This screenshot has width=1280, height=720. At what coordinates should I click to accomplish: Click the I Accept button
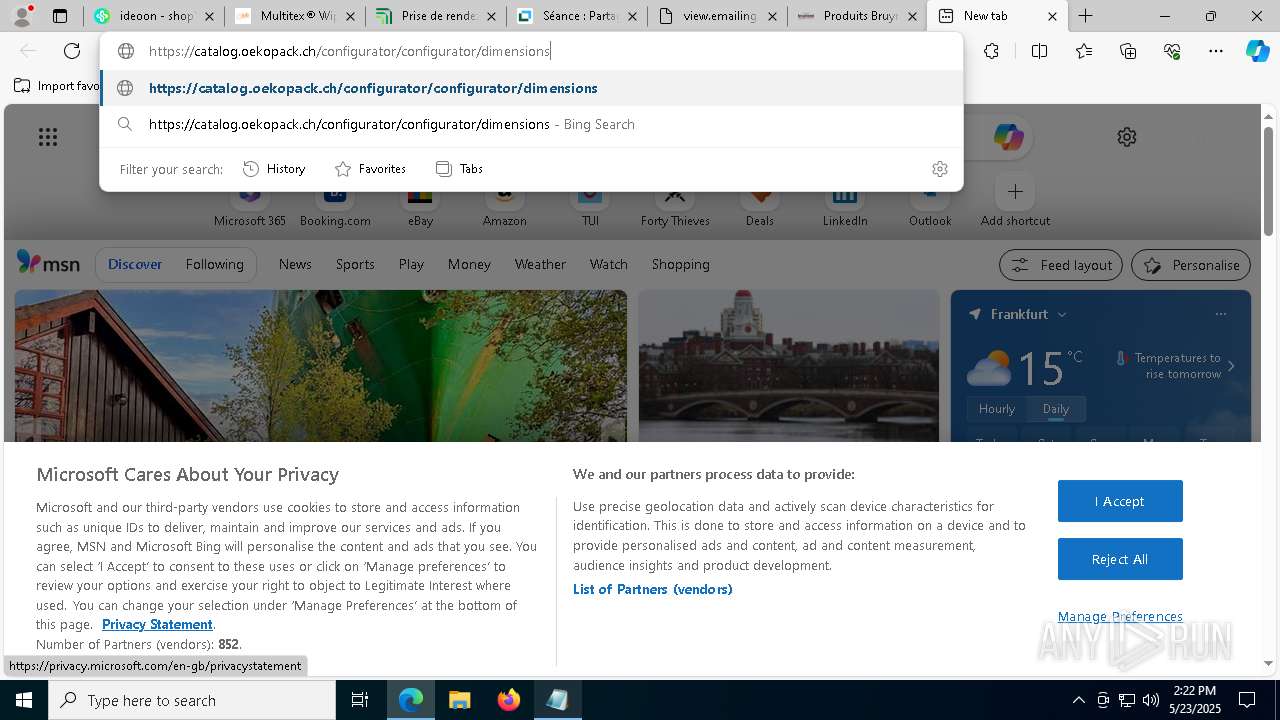click(x=1120, y=501)
